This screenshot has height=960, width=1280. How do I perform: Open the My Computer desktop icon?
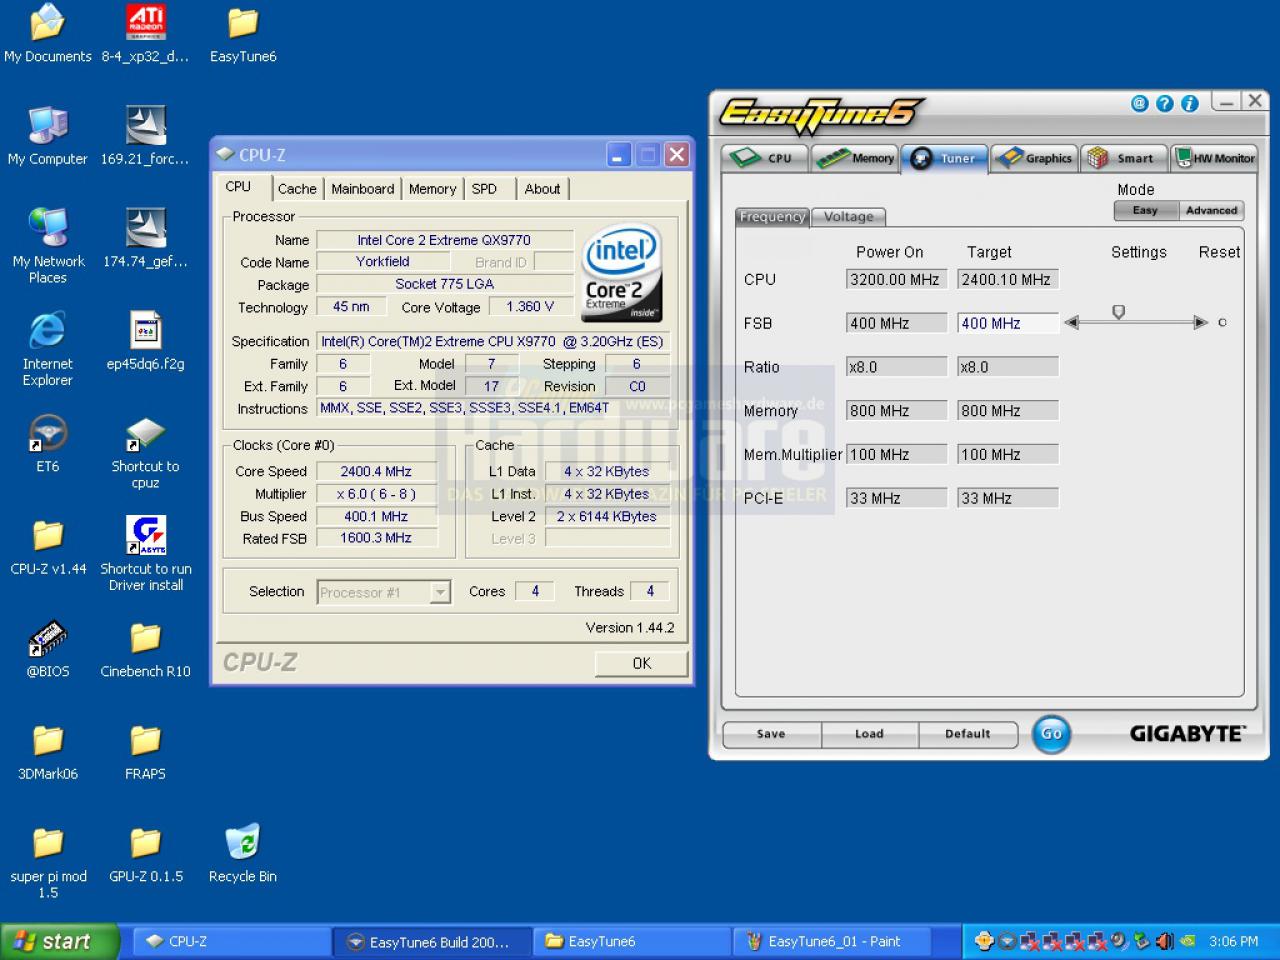coord(47,137)
